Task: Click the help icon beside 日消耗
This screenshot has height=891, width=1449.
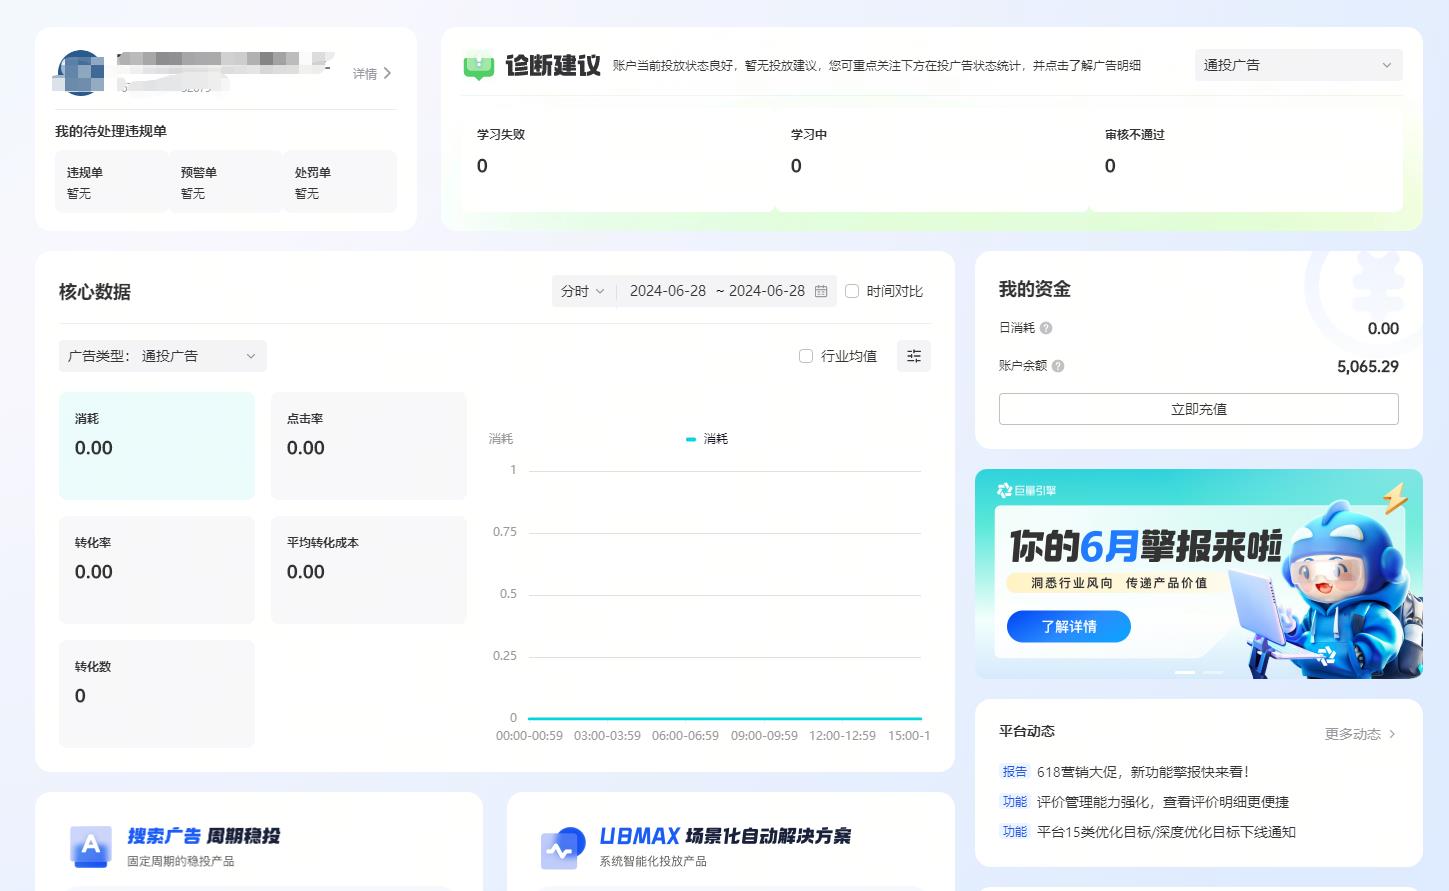Action: [x=1046, y=328]
